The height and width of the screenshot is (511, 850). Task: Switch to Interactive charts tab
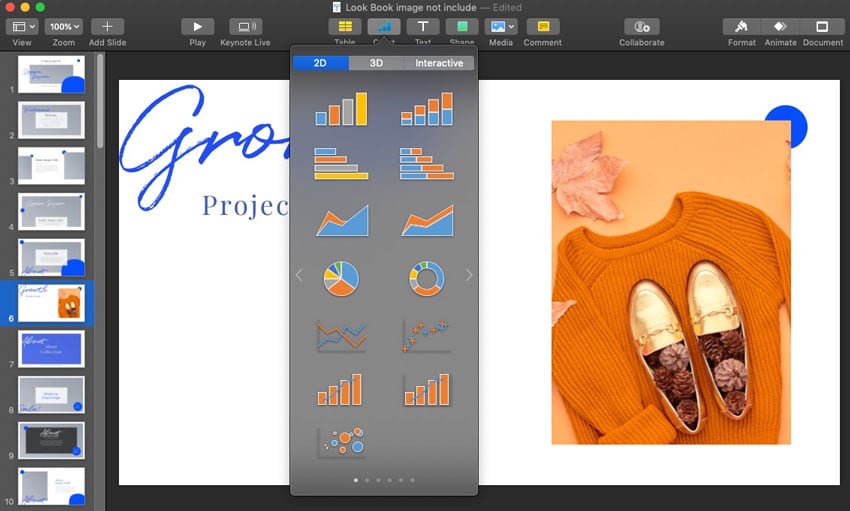(439, 63)
